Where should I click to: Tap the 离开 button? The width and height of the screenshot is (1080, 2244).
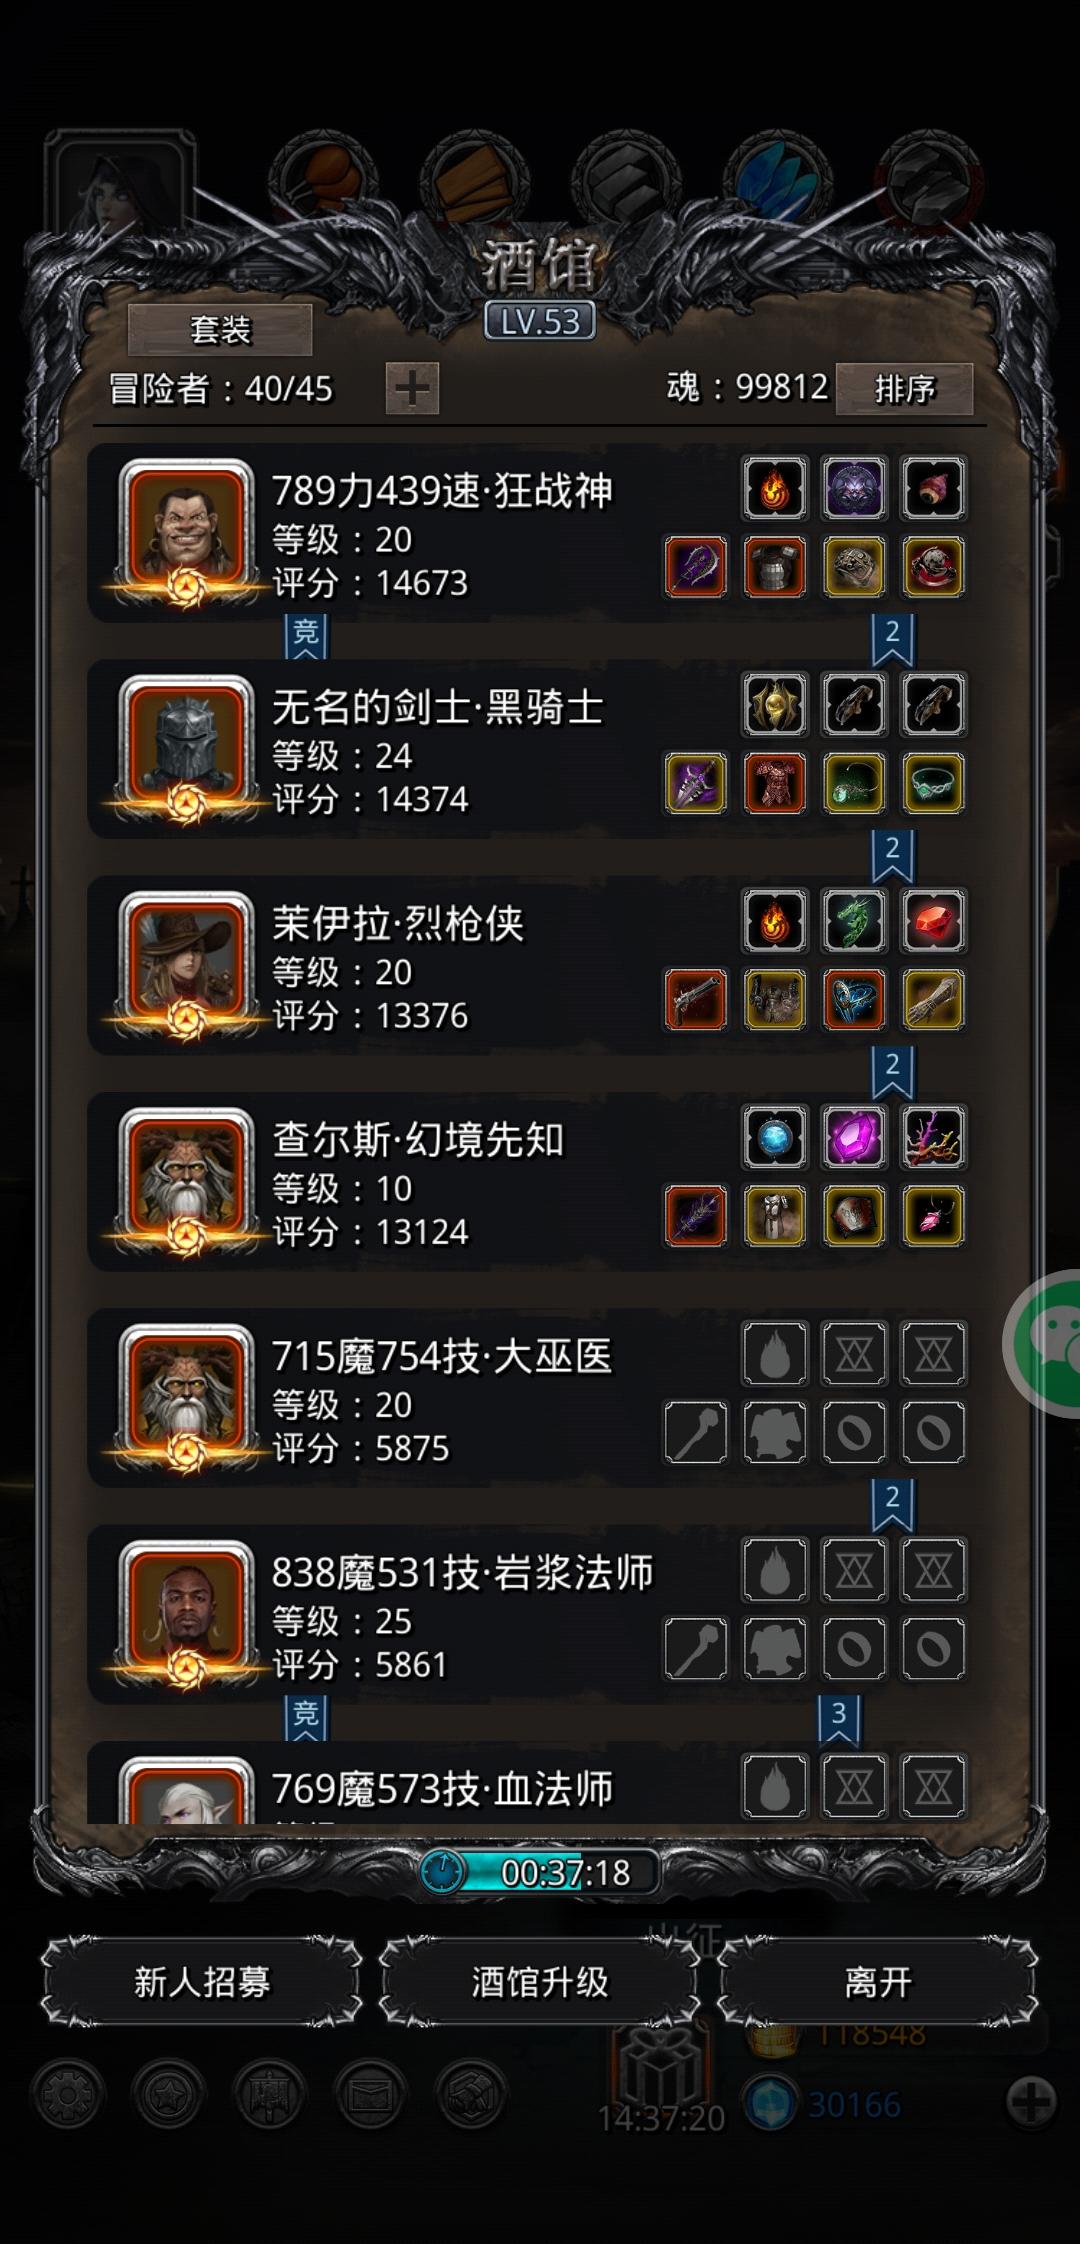coord(878,1982)
